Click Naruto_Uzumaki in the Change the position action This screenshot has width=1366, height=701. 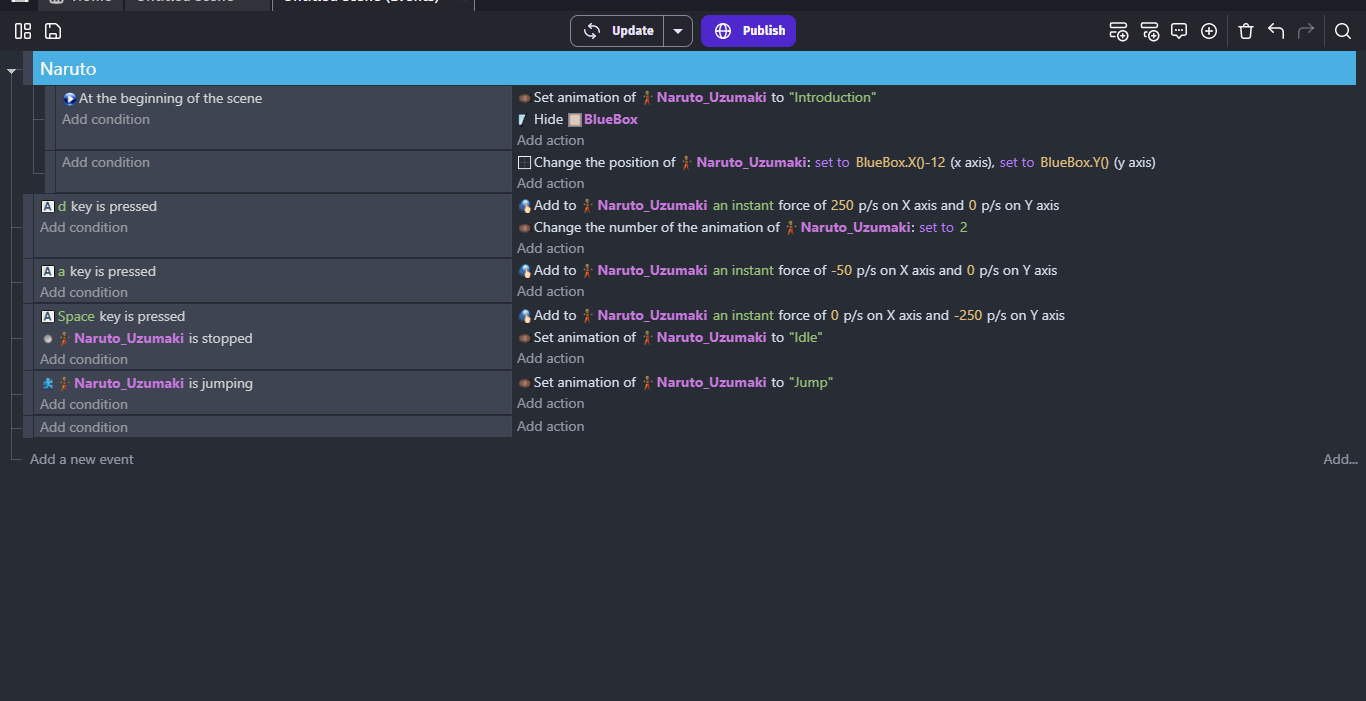pos(753,162)
